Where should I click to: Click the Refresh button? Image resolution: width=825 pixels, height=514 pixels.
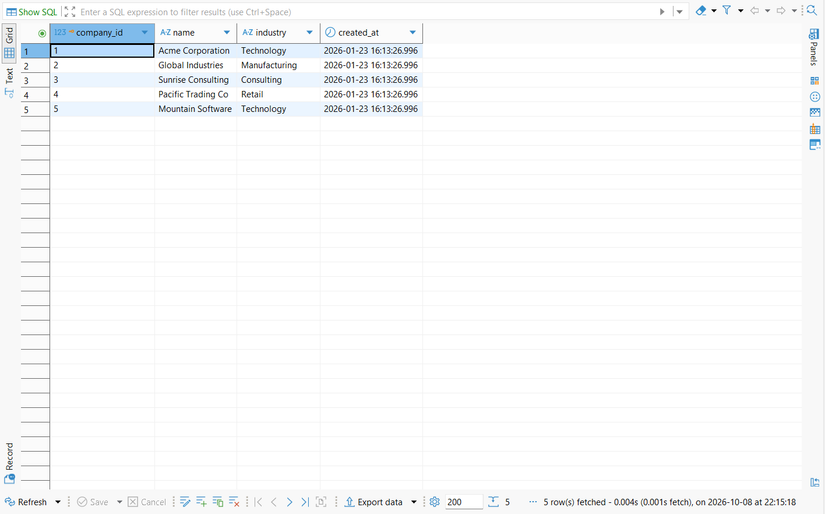click(x=26, y=502)
